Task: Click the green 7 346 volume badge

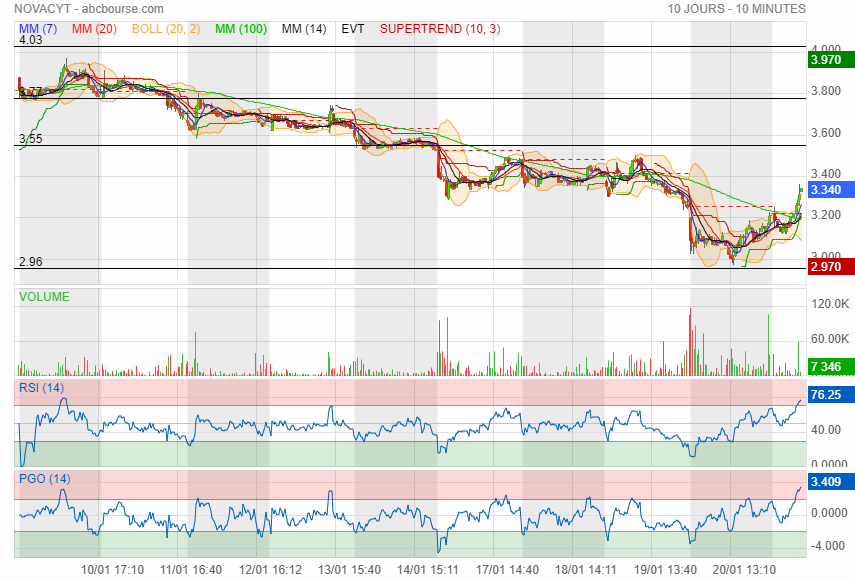Action: point(831,366)
